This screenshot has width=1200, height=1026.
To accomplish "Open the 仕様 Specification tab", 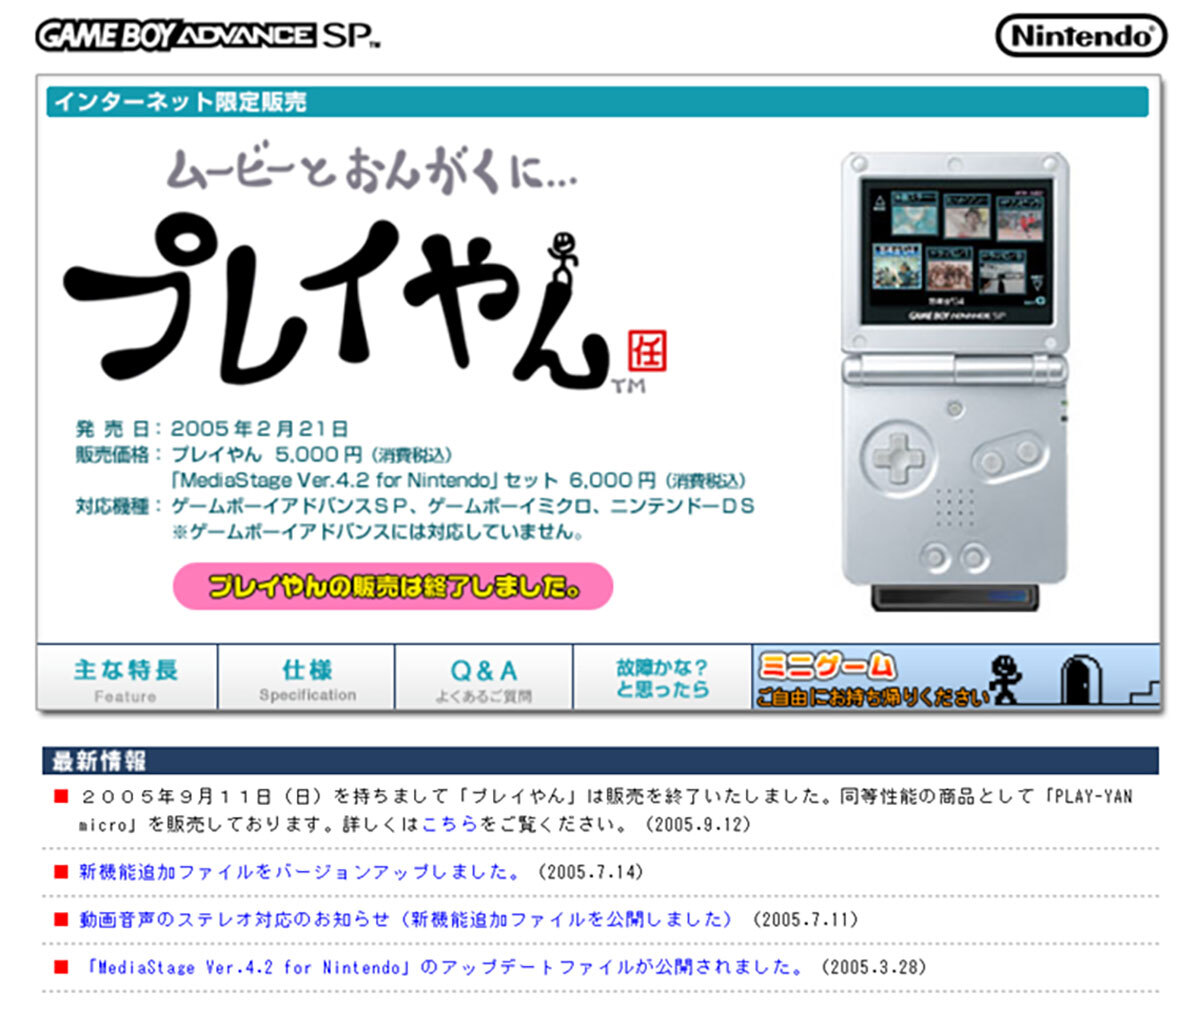I will (307, 678).
